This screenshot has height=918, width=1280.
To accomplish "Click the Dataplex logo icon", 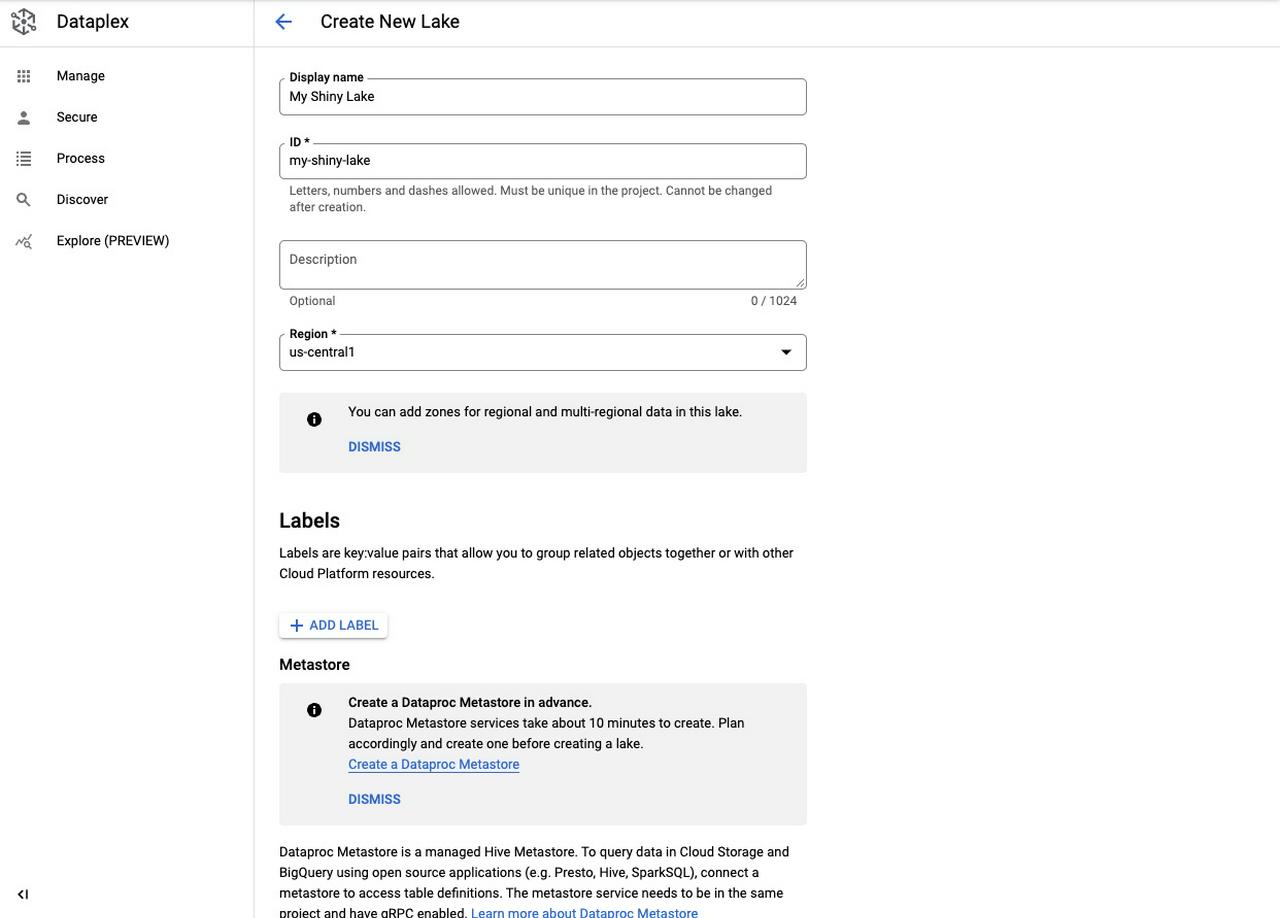I will click(x=23, y=22).
